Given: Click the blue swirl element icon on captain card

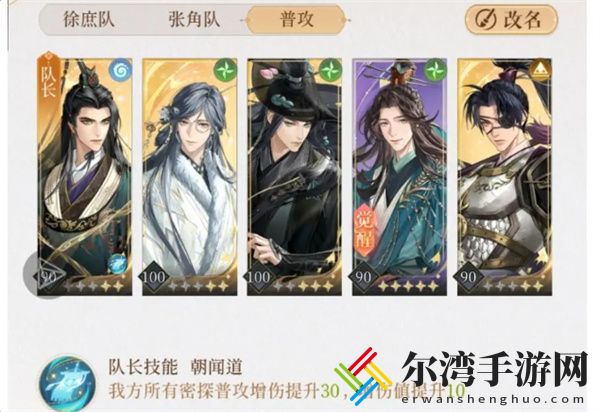Looking at the screenshot, I should click(121, 70).
